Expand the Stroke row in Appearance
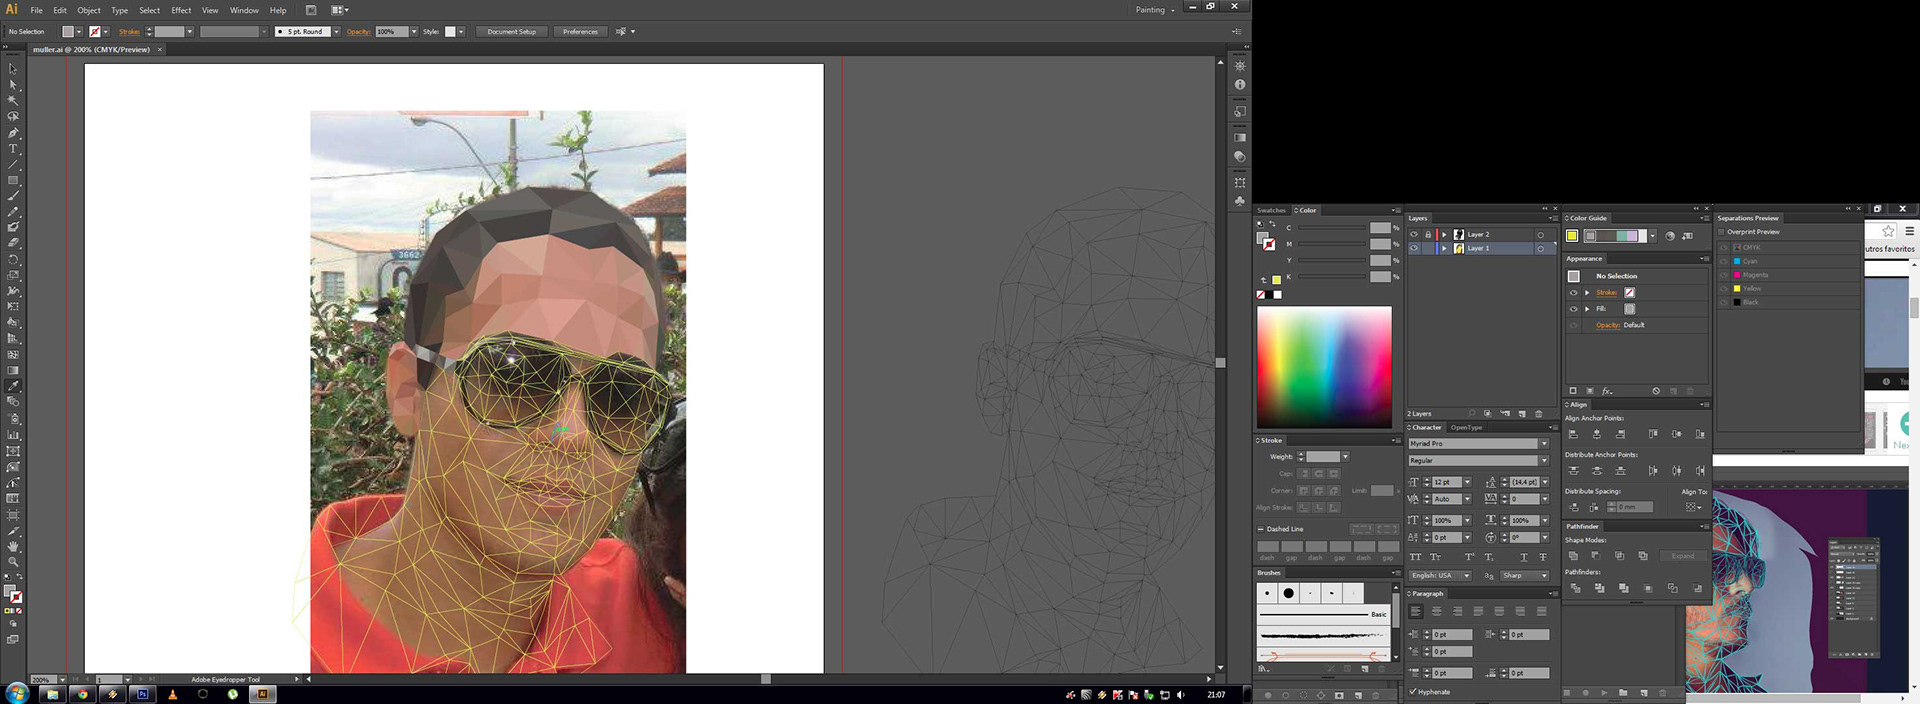 [1587, 293]
